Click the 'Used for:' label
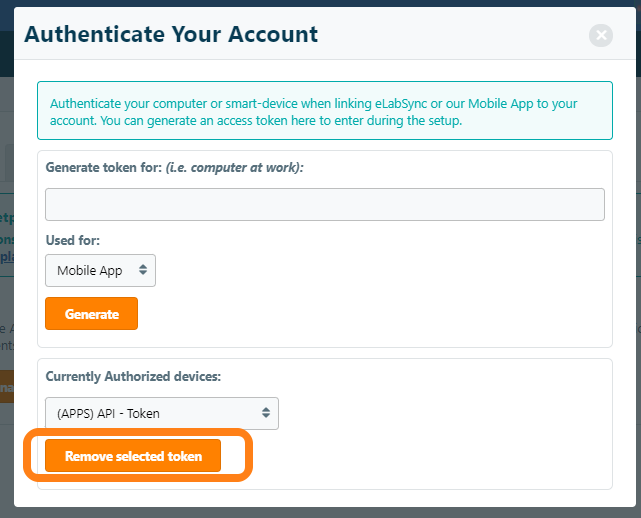Image resolution: width=641 pixels, height=518 pixels. click(73, 241)
